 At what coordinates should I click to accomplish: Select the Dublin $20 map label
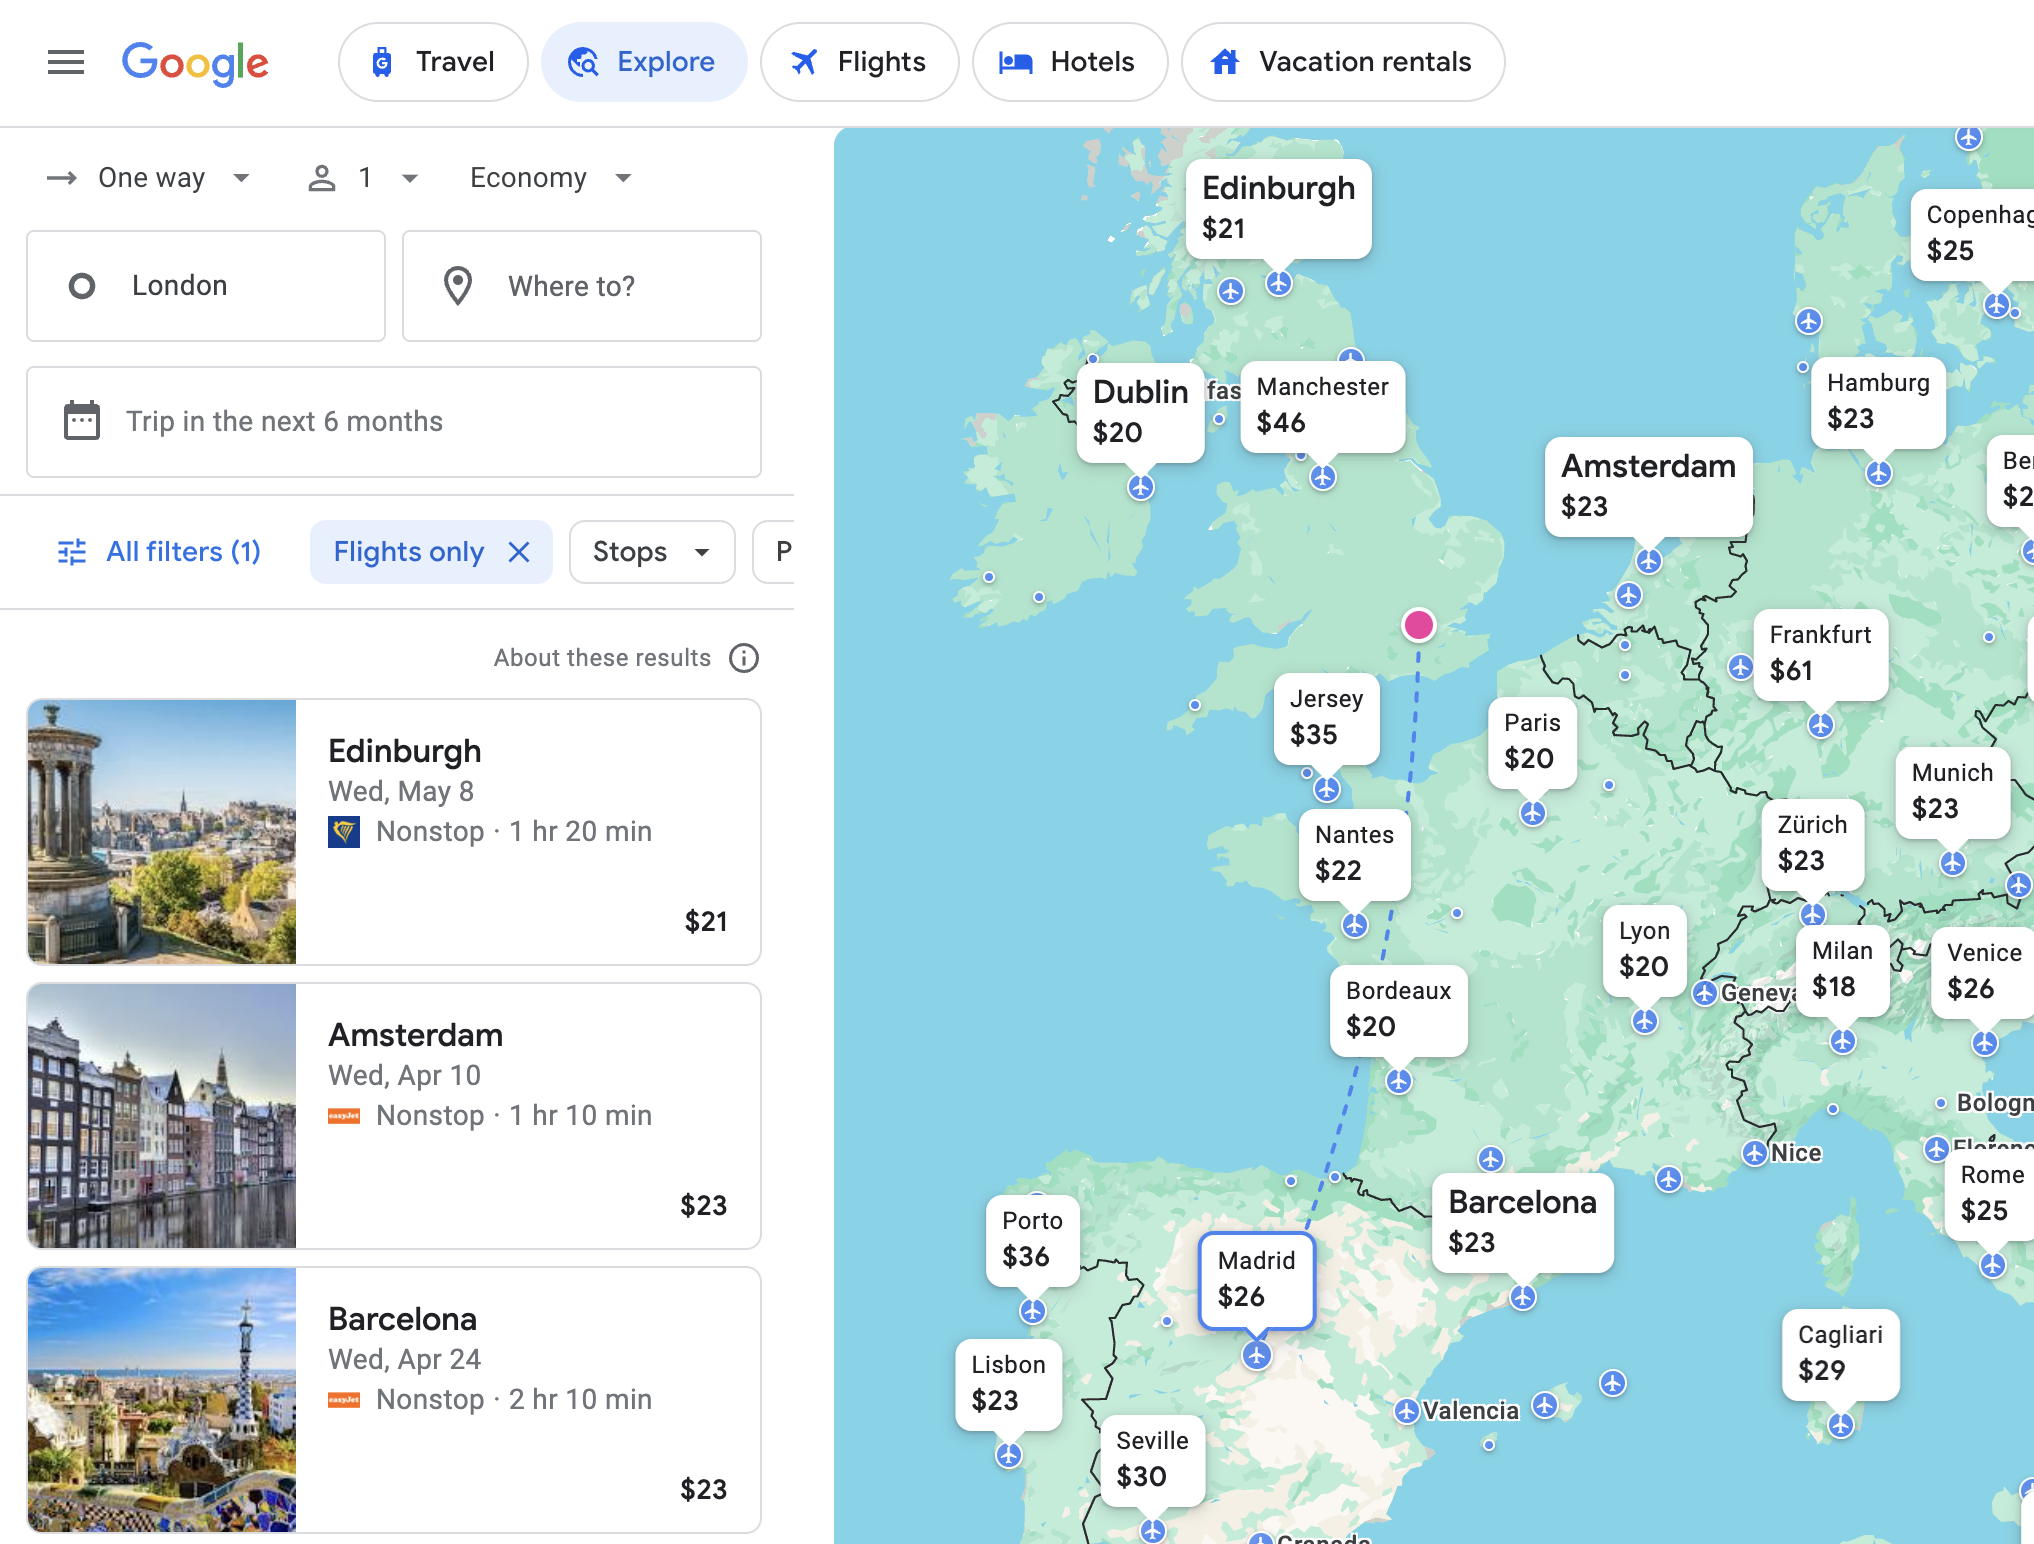[1140, 412]
